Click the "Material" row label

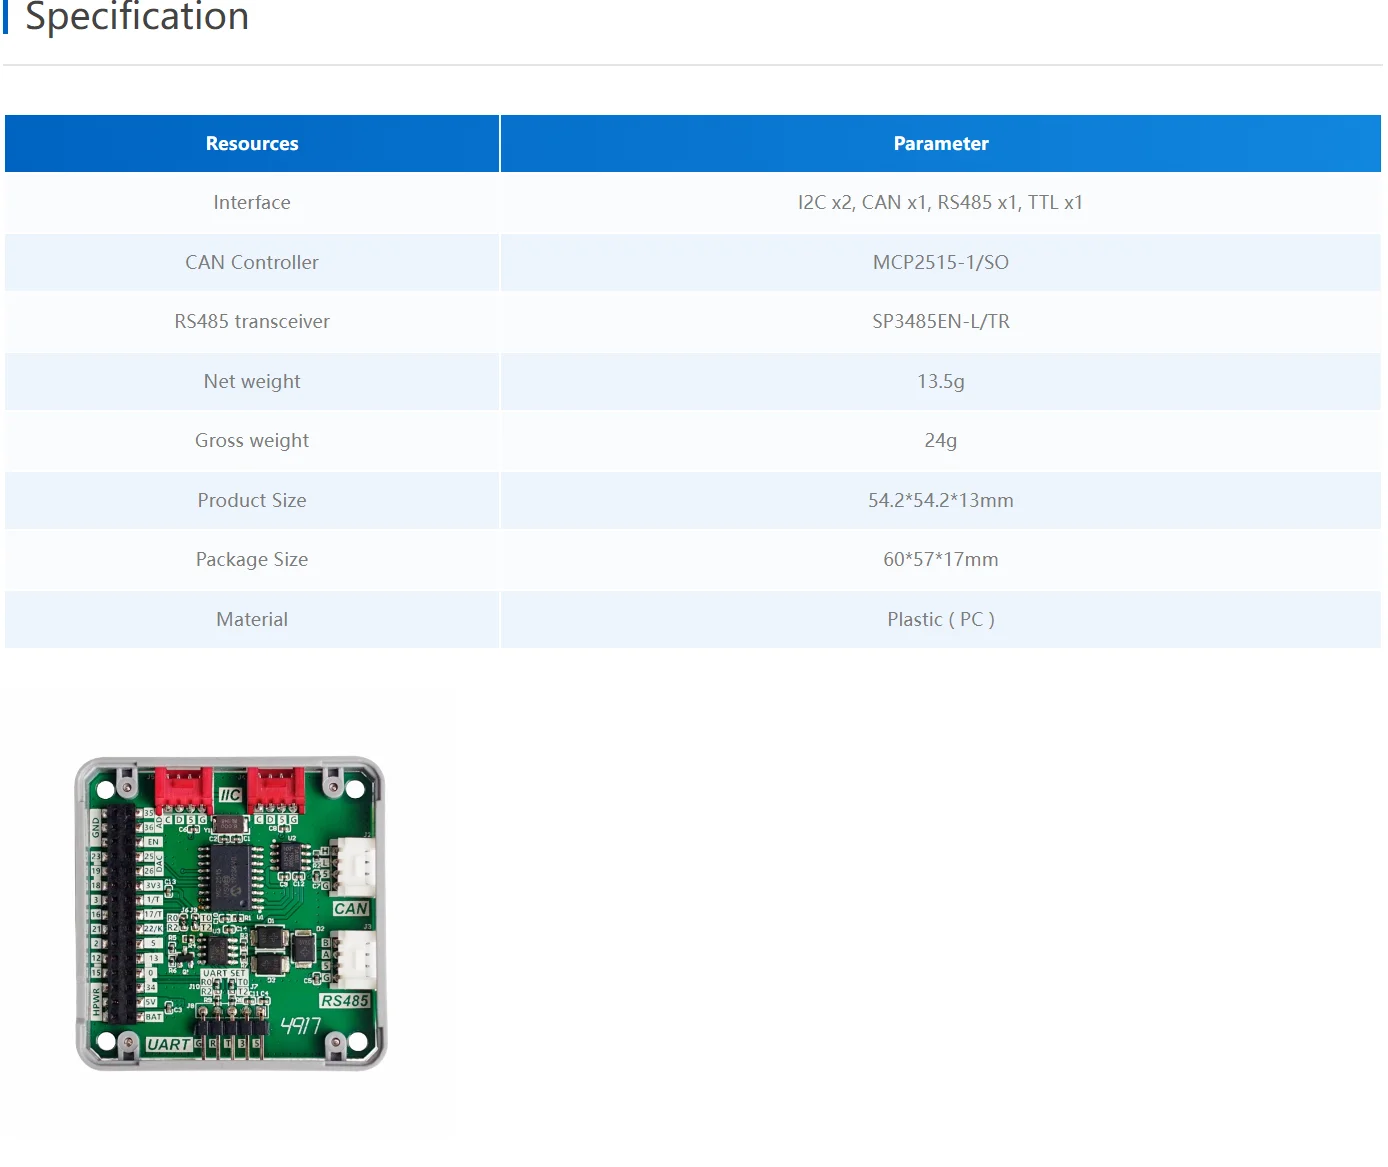coord(252,619)
